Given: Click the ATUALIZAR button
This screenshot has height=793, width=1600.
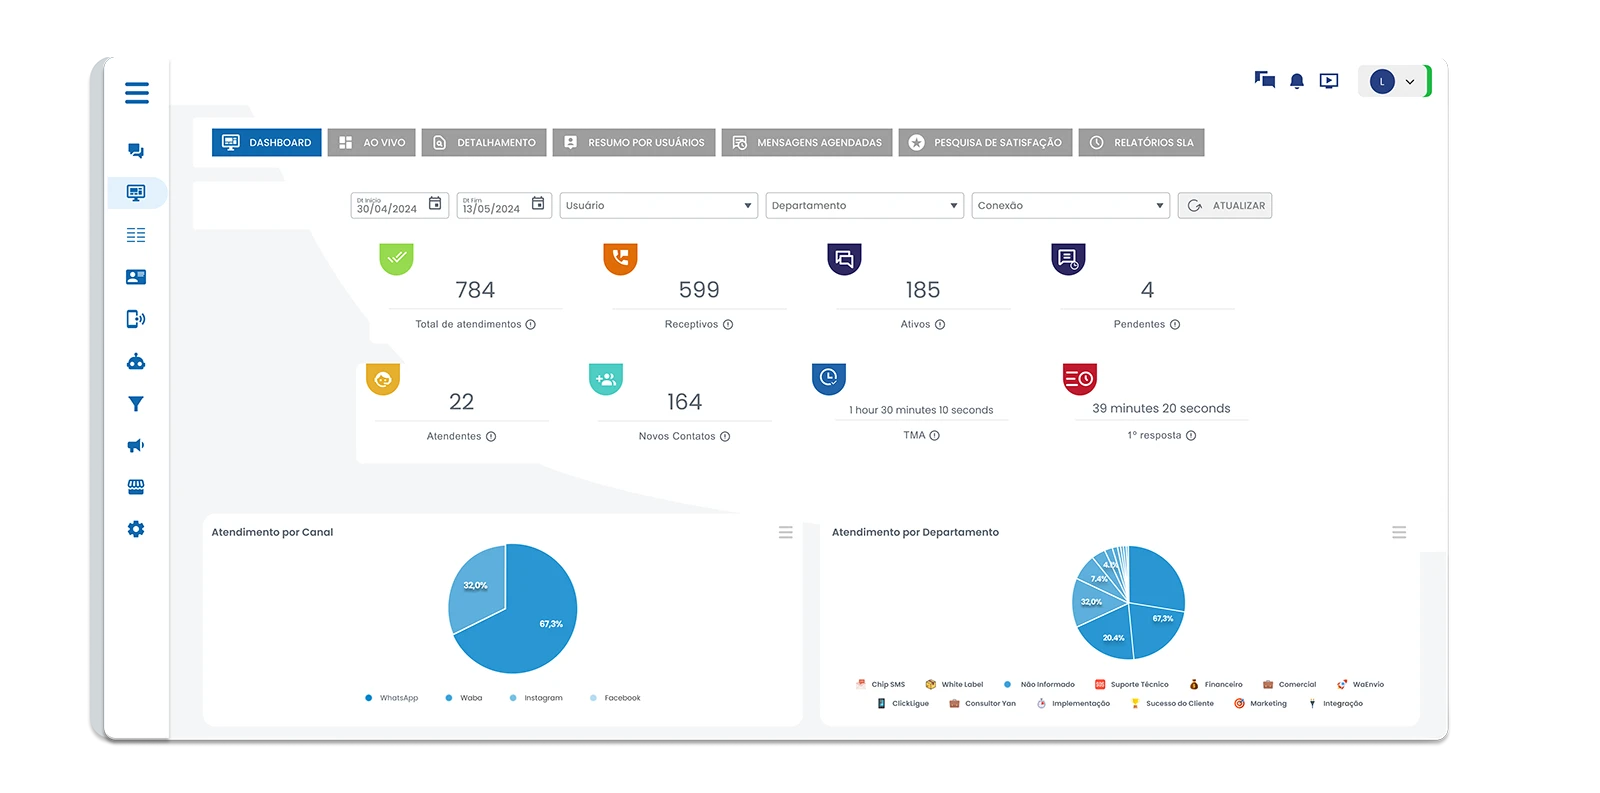Looking at the screenshot, I should click(1225, 206).
